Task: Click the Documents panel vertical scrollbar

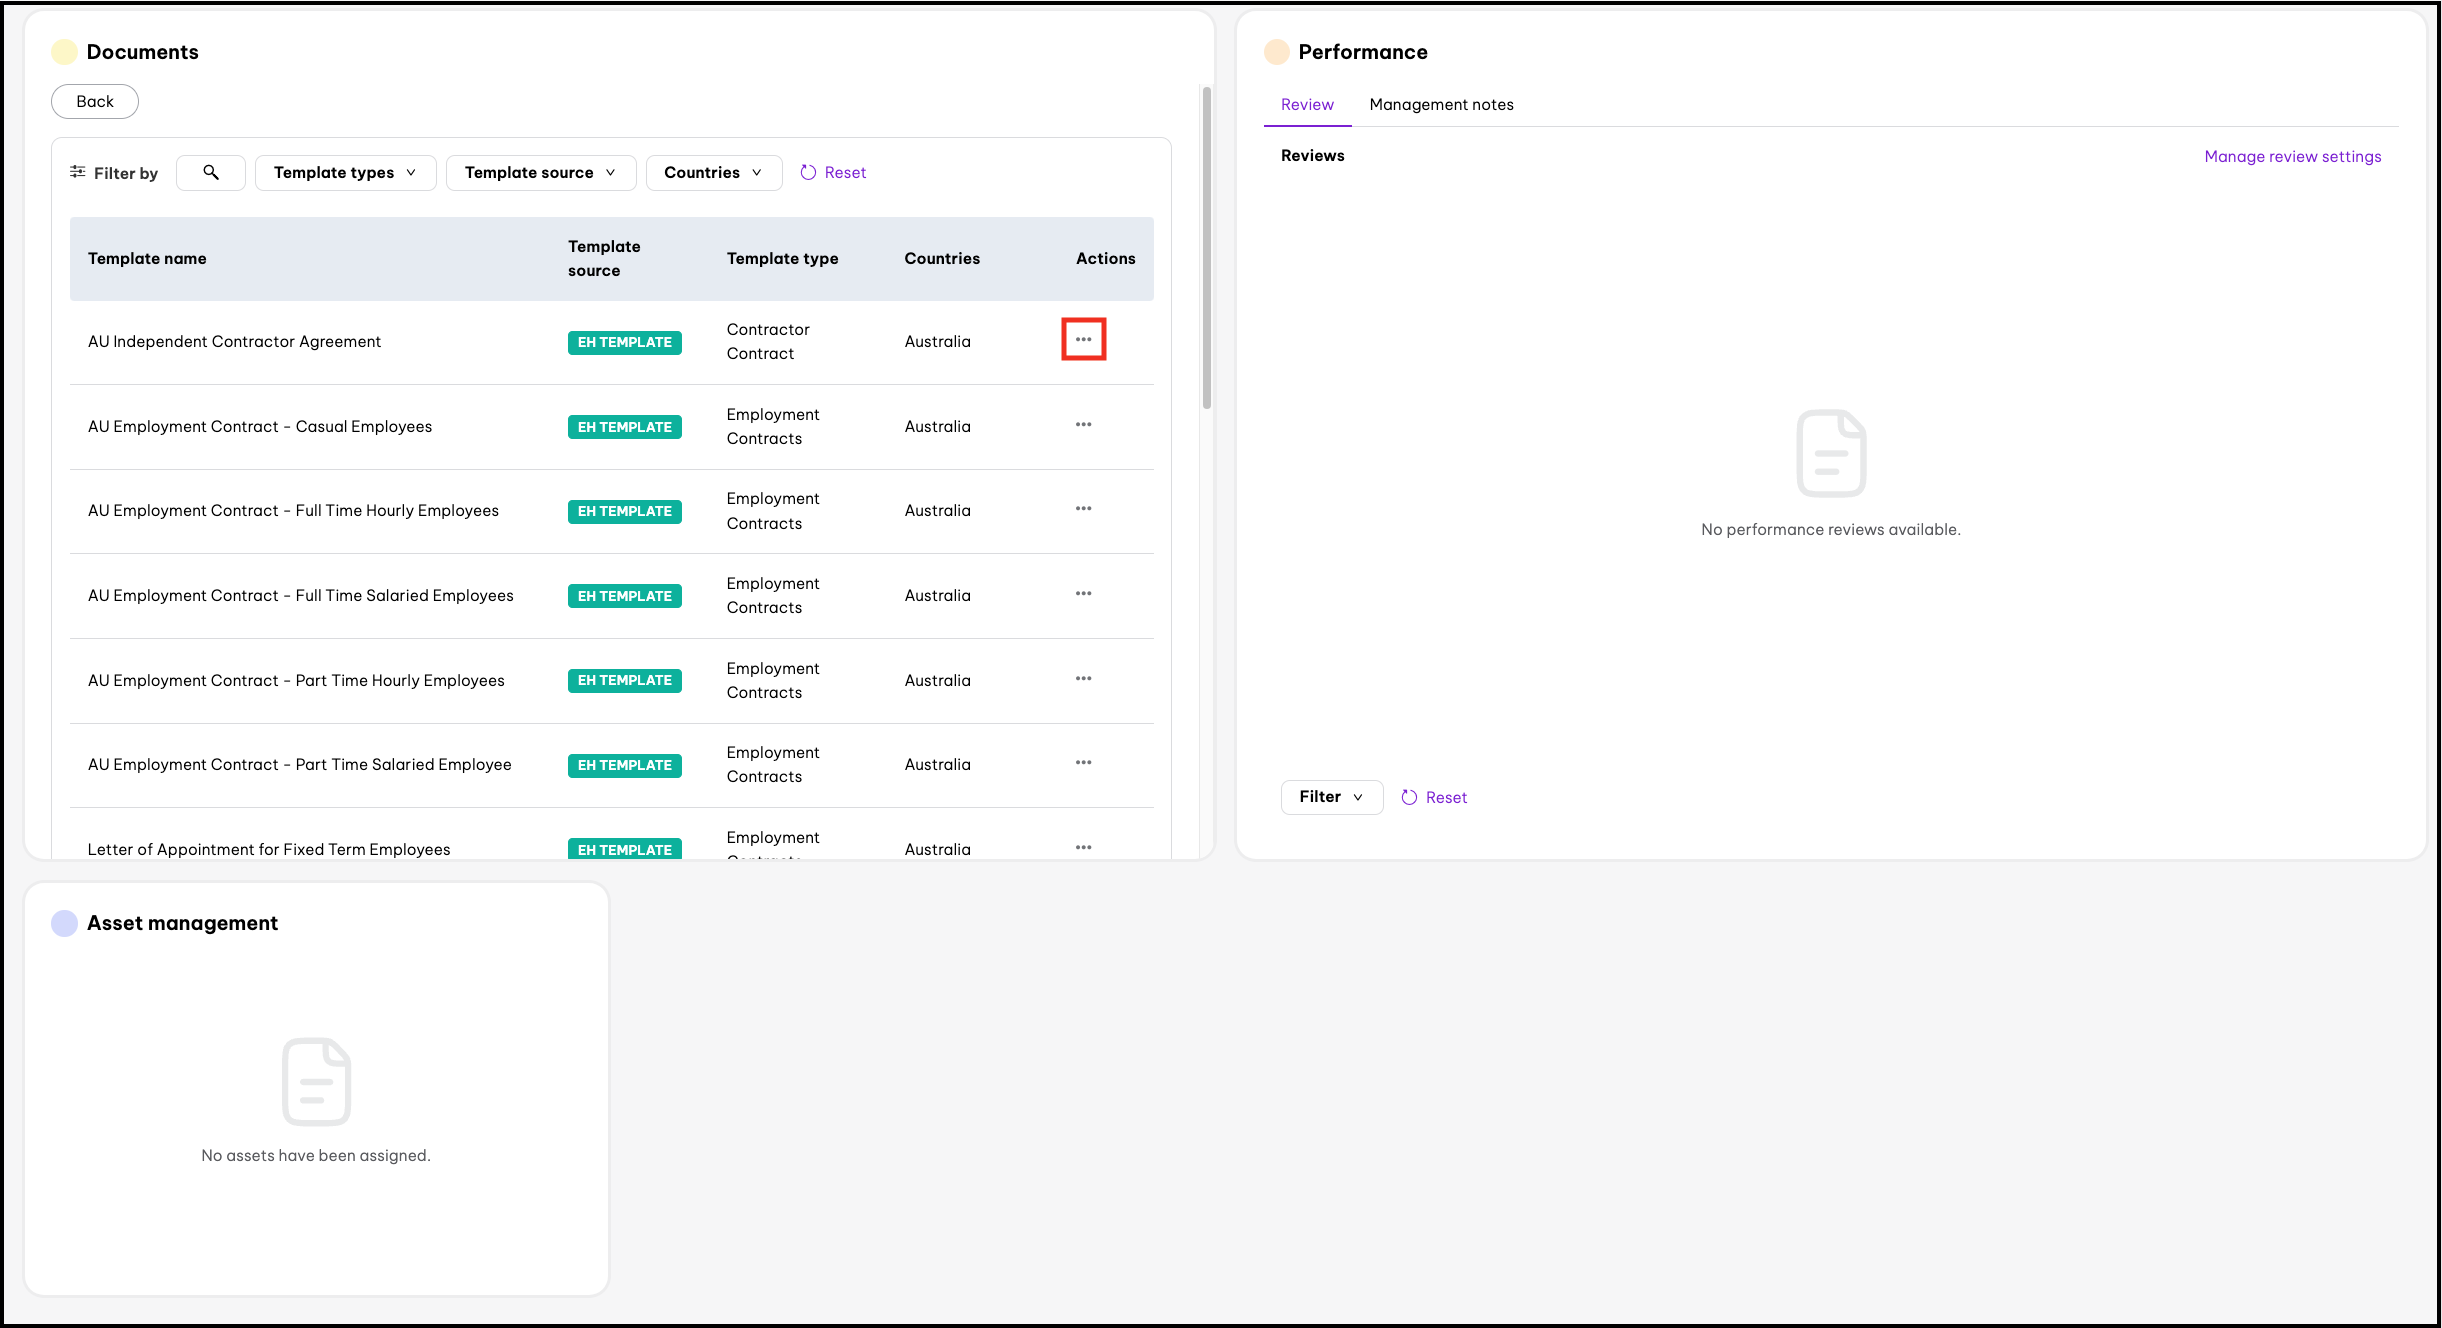Action: coord(1207,250)
